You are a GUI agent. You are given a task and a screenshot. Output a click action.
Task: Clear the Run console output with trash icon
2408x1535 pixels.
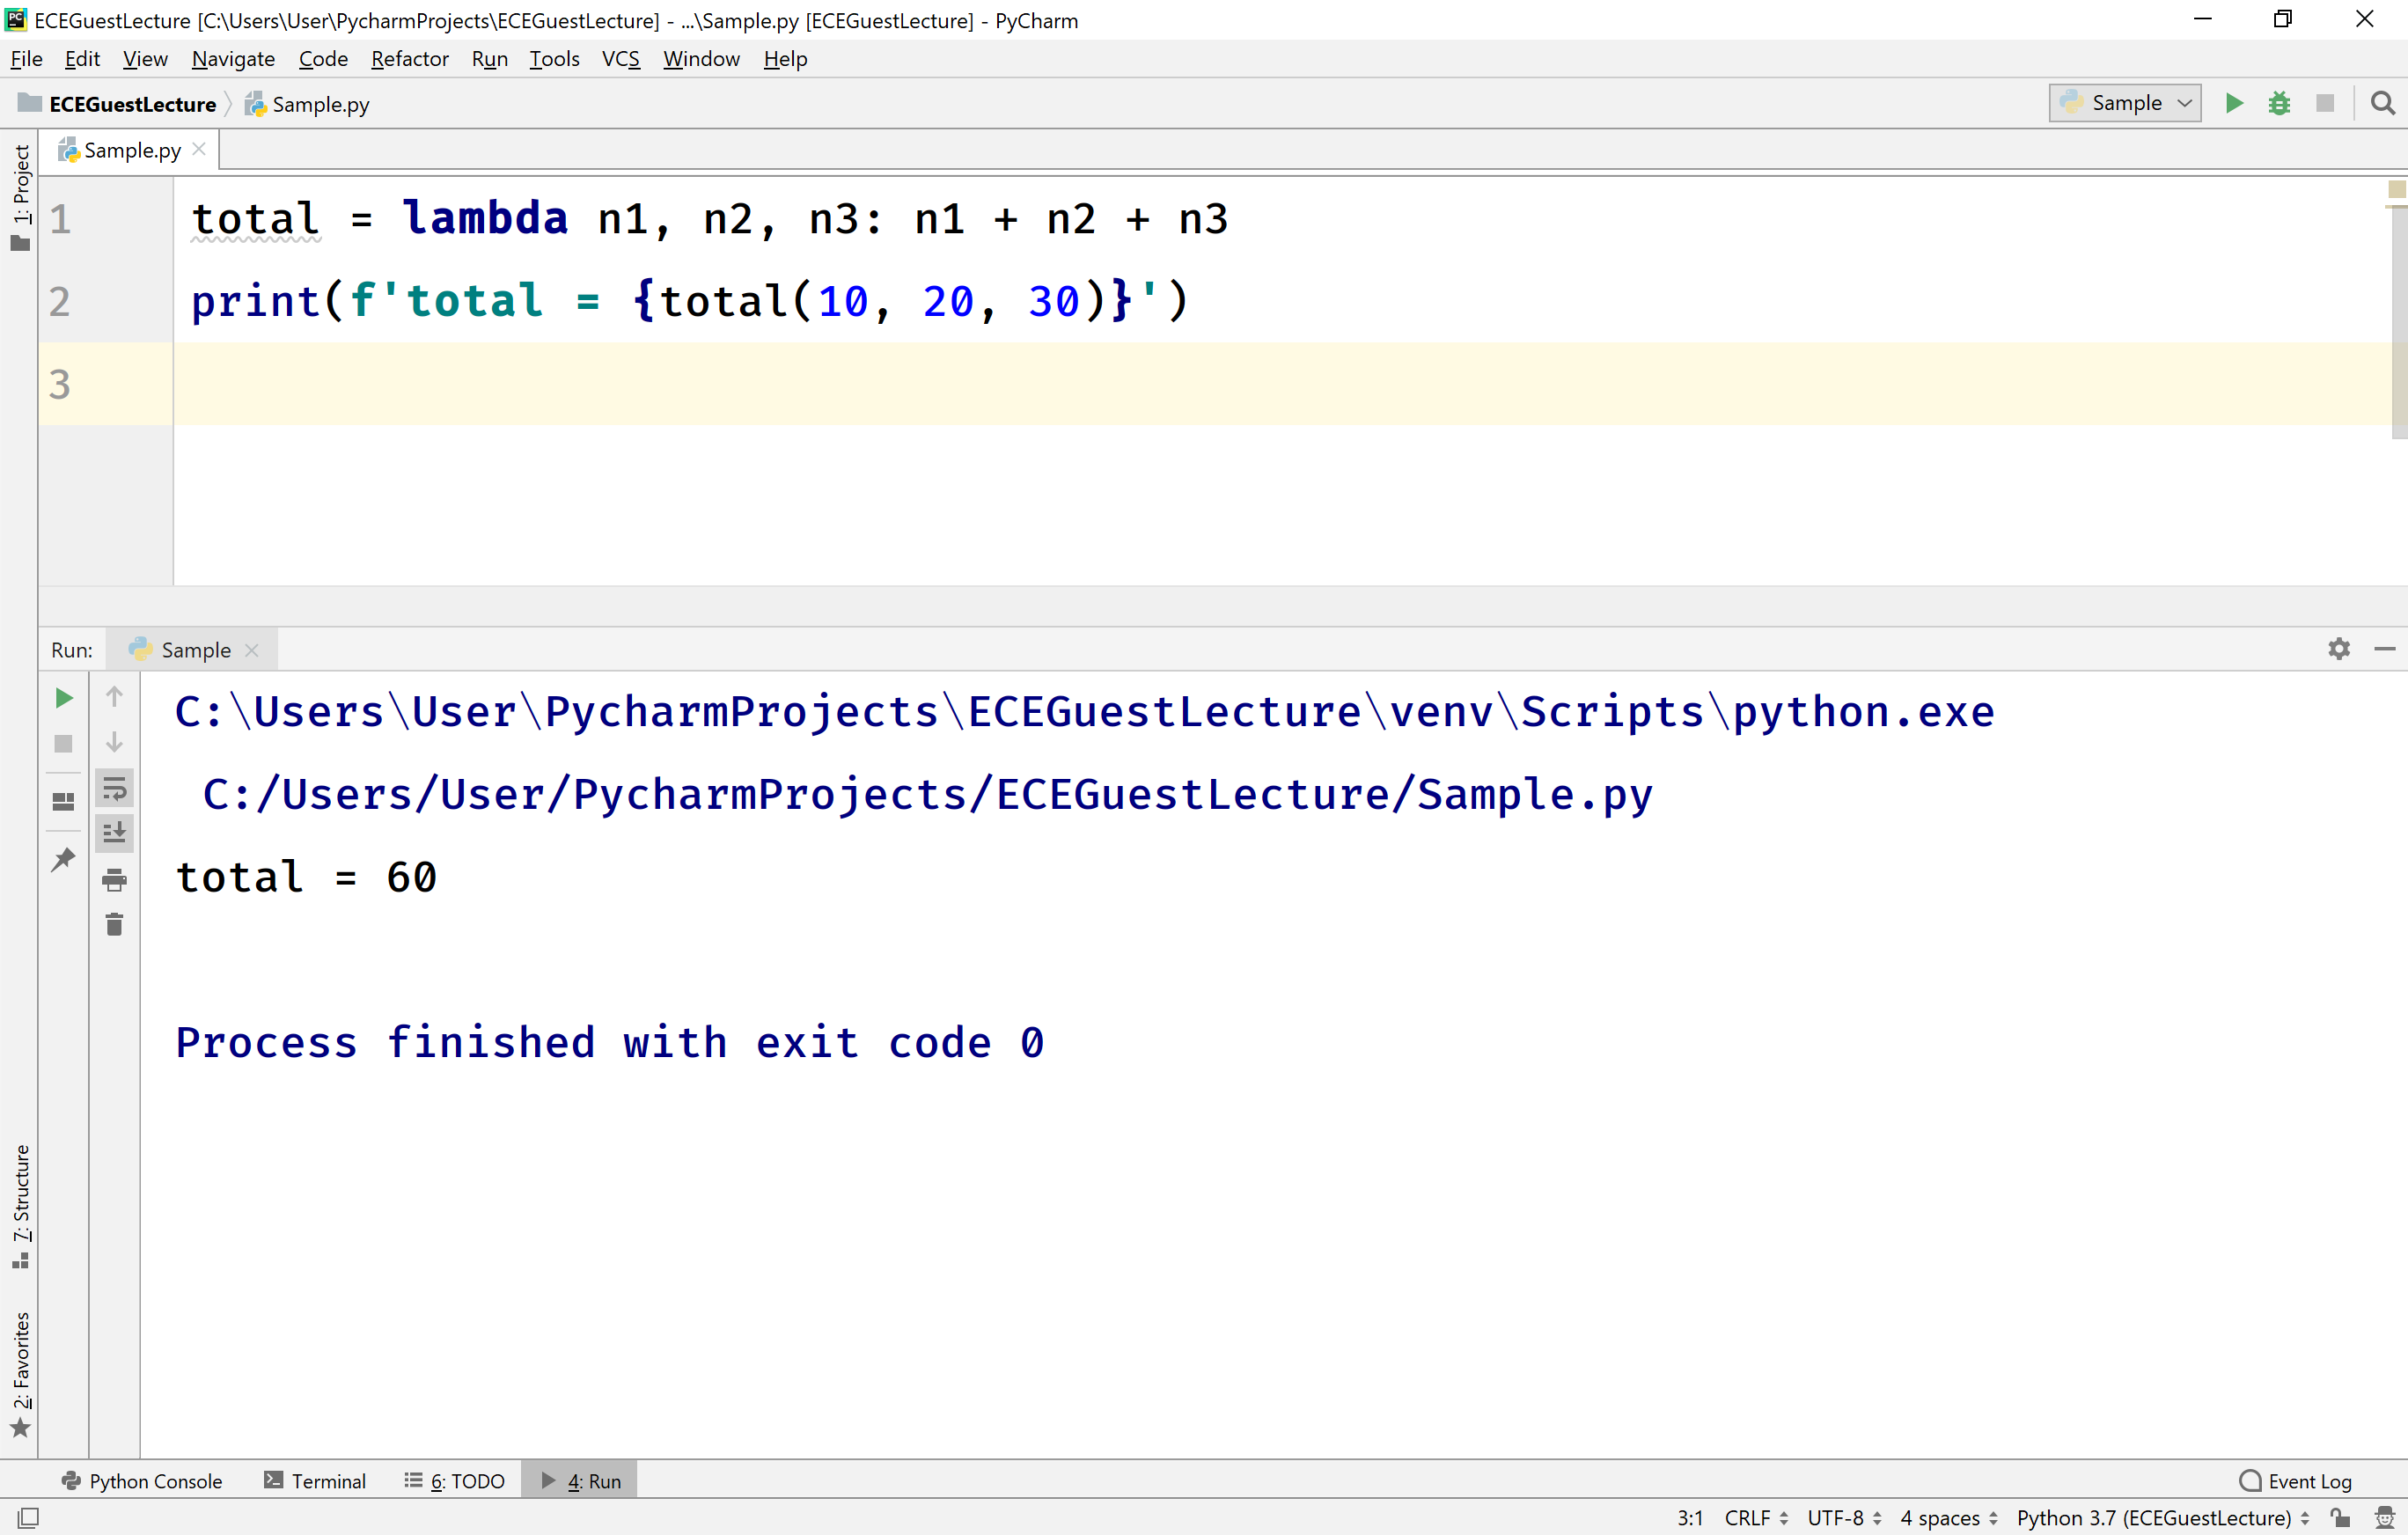tap(115, 924)
